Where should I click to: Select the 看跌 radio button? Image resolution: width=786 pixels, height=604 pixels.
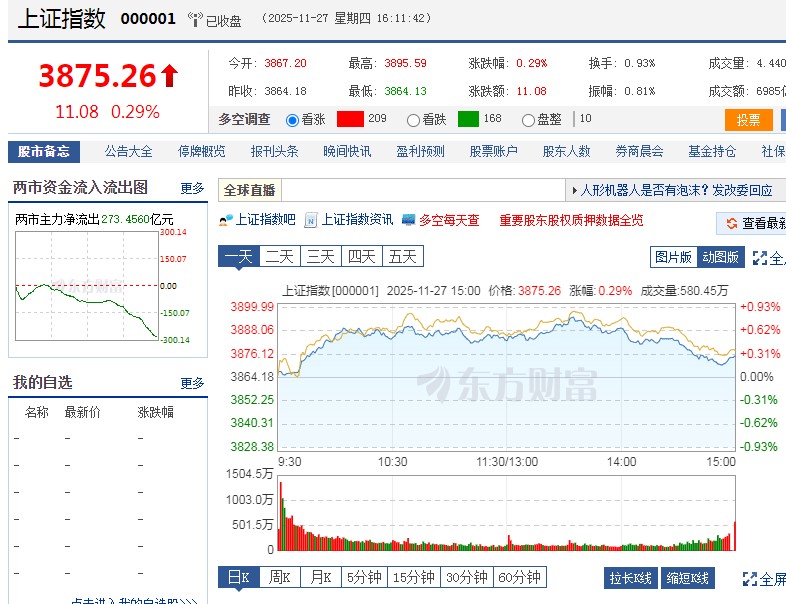(413, 120)
